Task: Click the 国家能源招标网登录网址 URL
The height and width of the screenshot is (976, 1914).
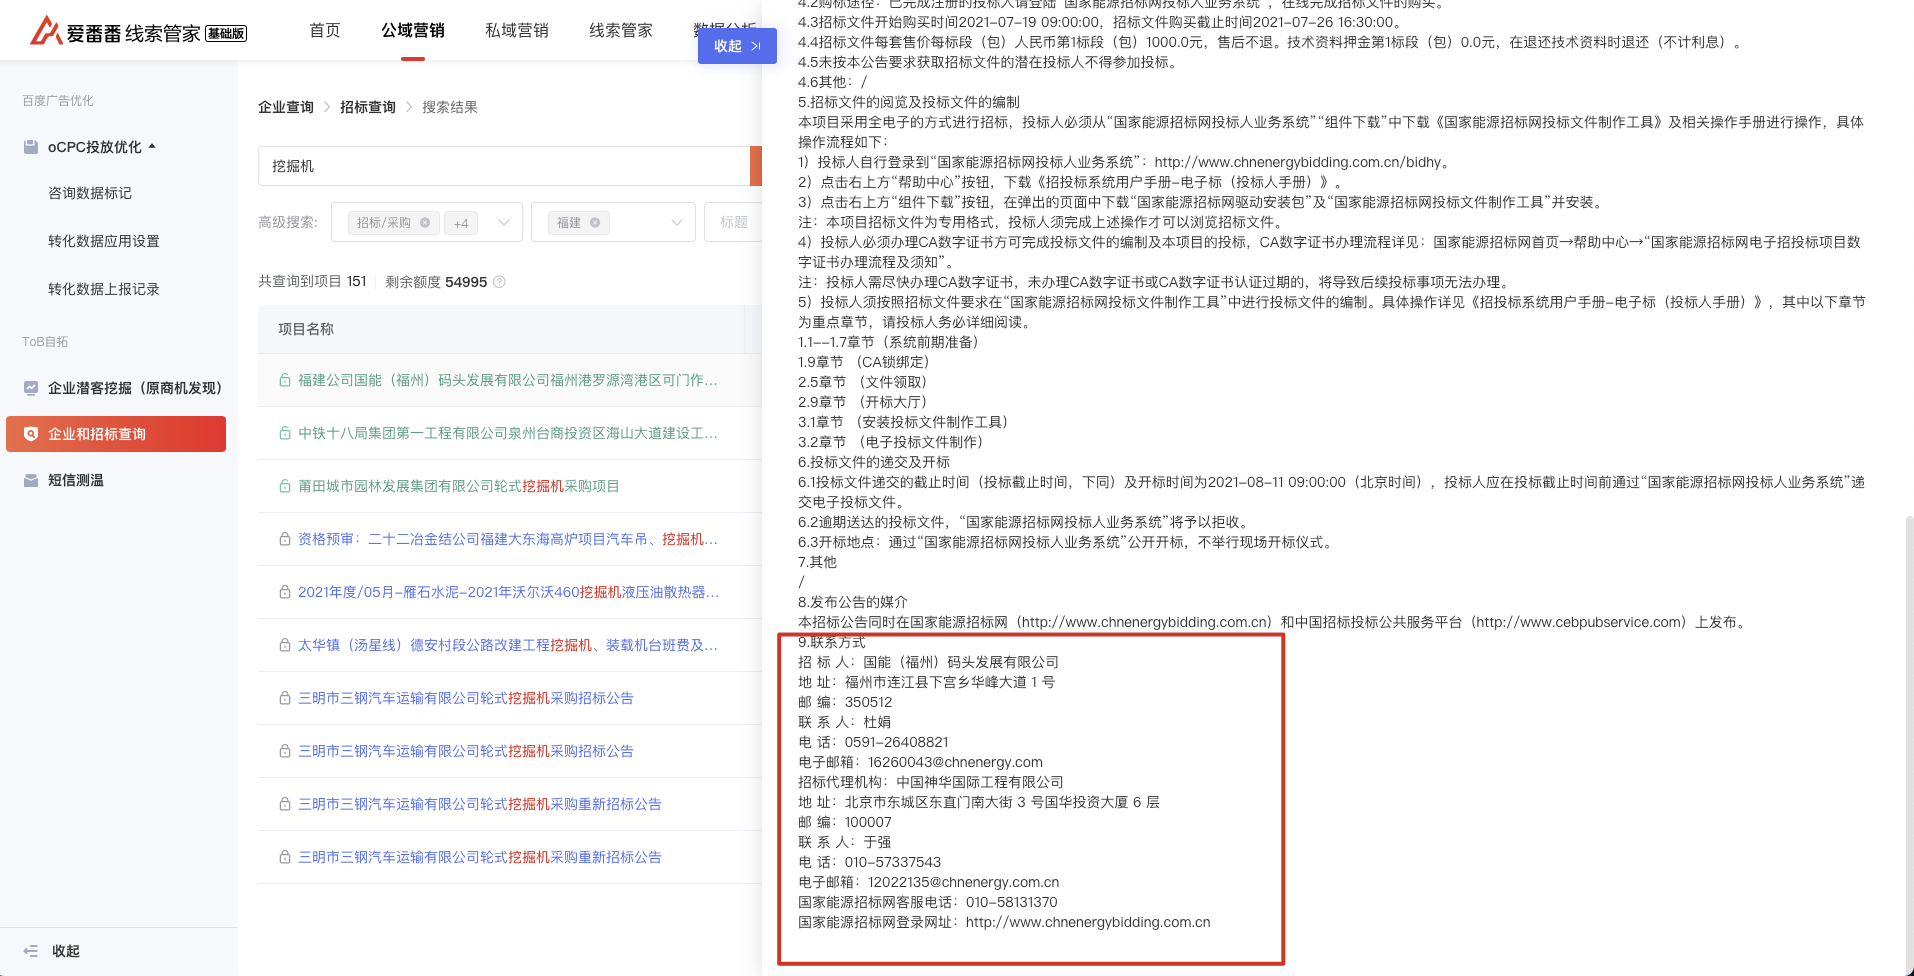Action: tap(1088, 922)
